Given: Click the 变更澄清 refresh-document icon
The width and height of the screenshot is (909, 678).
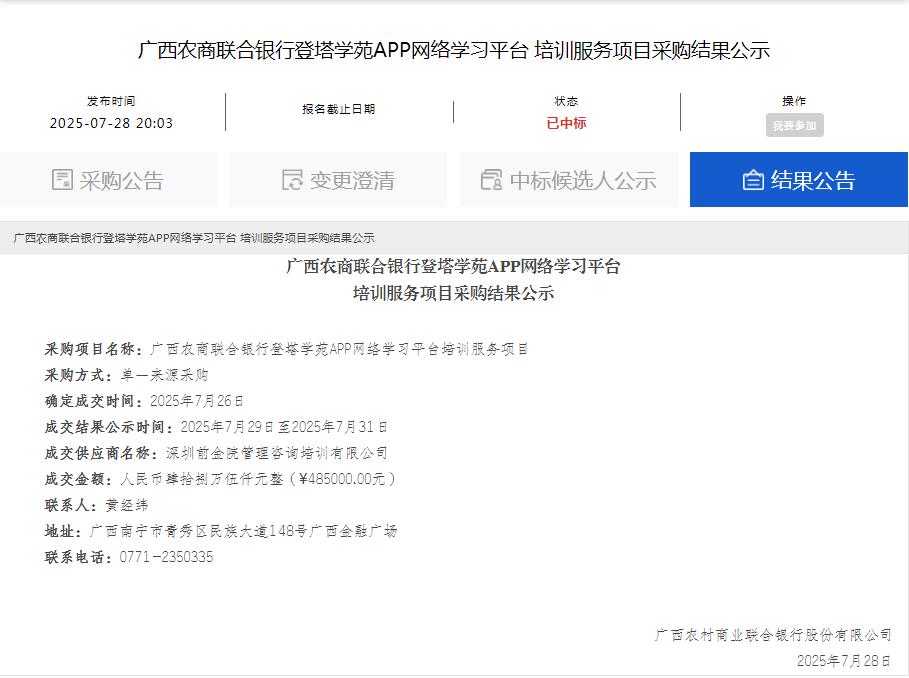Looking at the screenshot, I should pyautogui.click(x=292, y=180).
